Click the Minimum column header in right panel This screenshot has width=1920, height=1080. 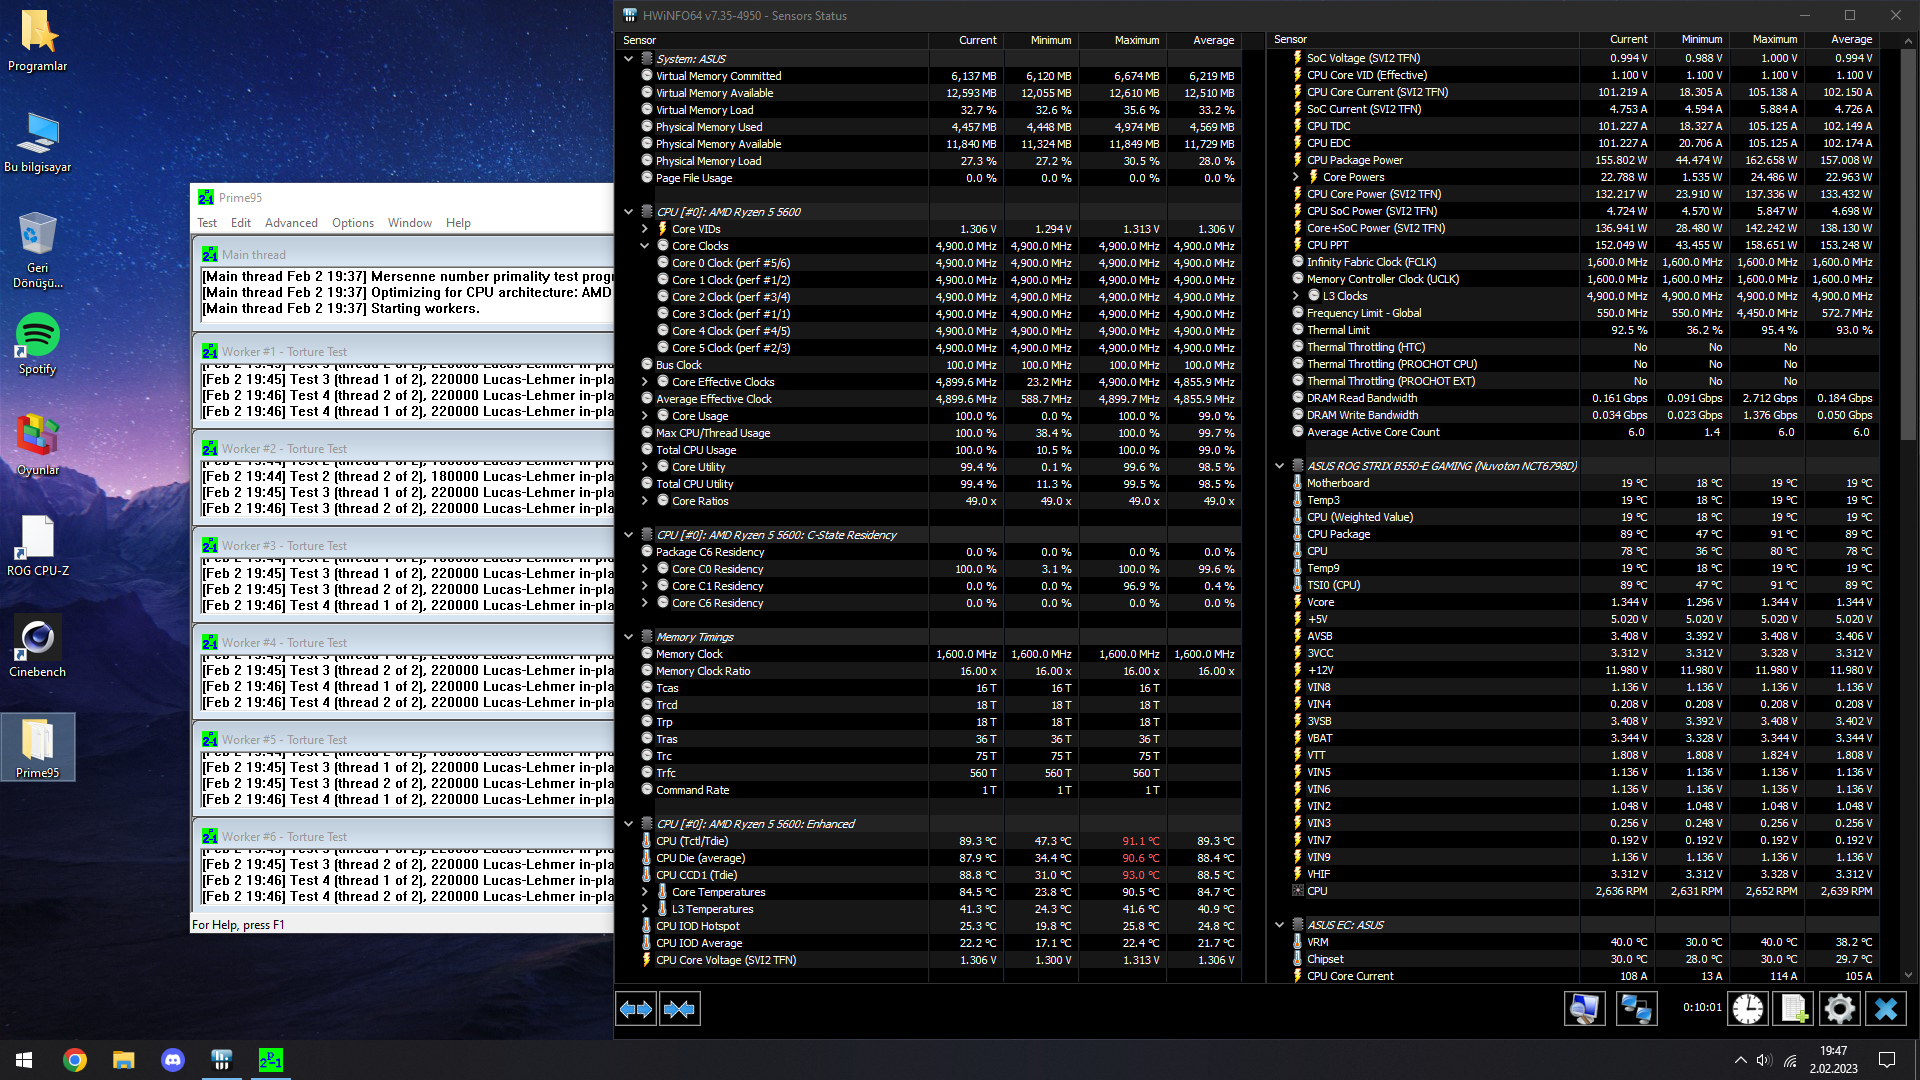click(x=1691, y=40)
